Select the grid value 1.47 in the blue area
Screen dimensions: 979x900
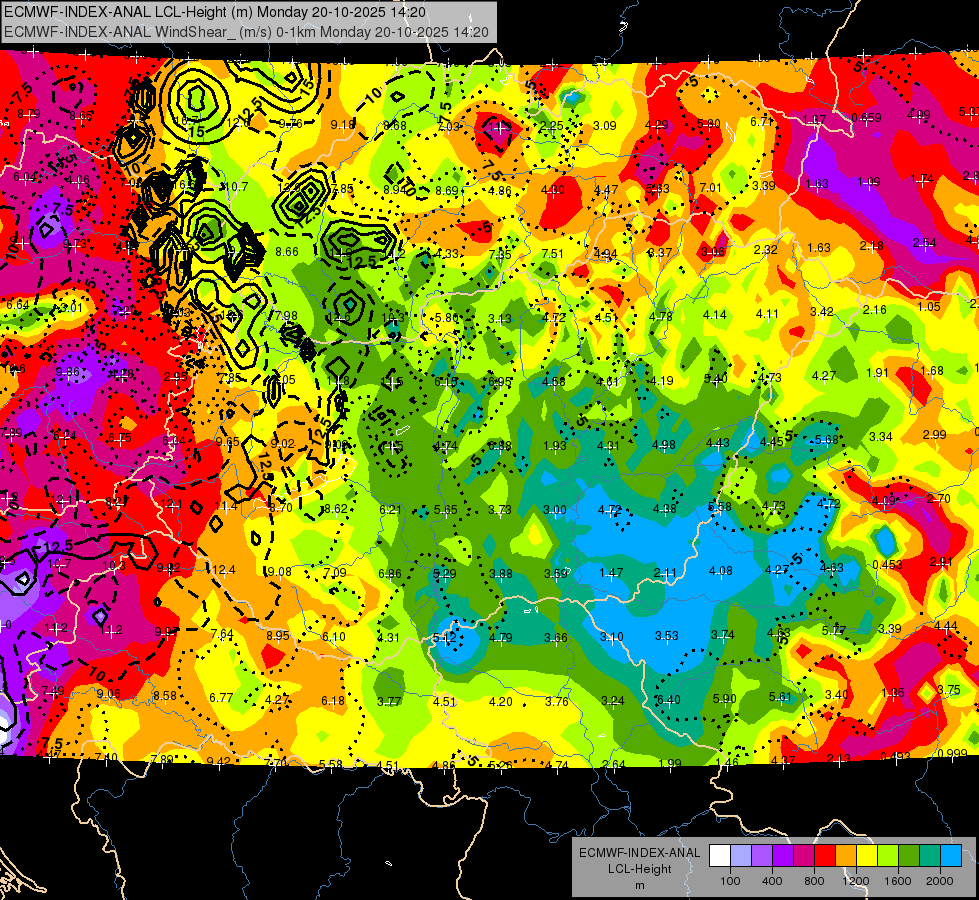point(611,573)
